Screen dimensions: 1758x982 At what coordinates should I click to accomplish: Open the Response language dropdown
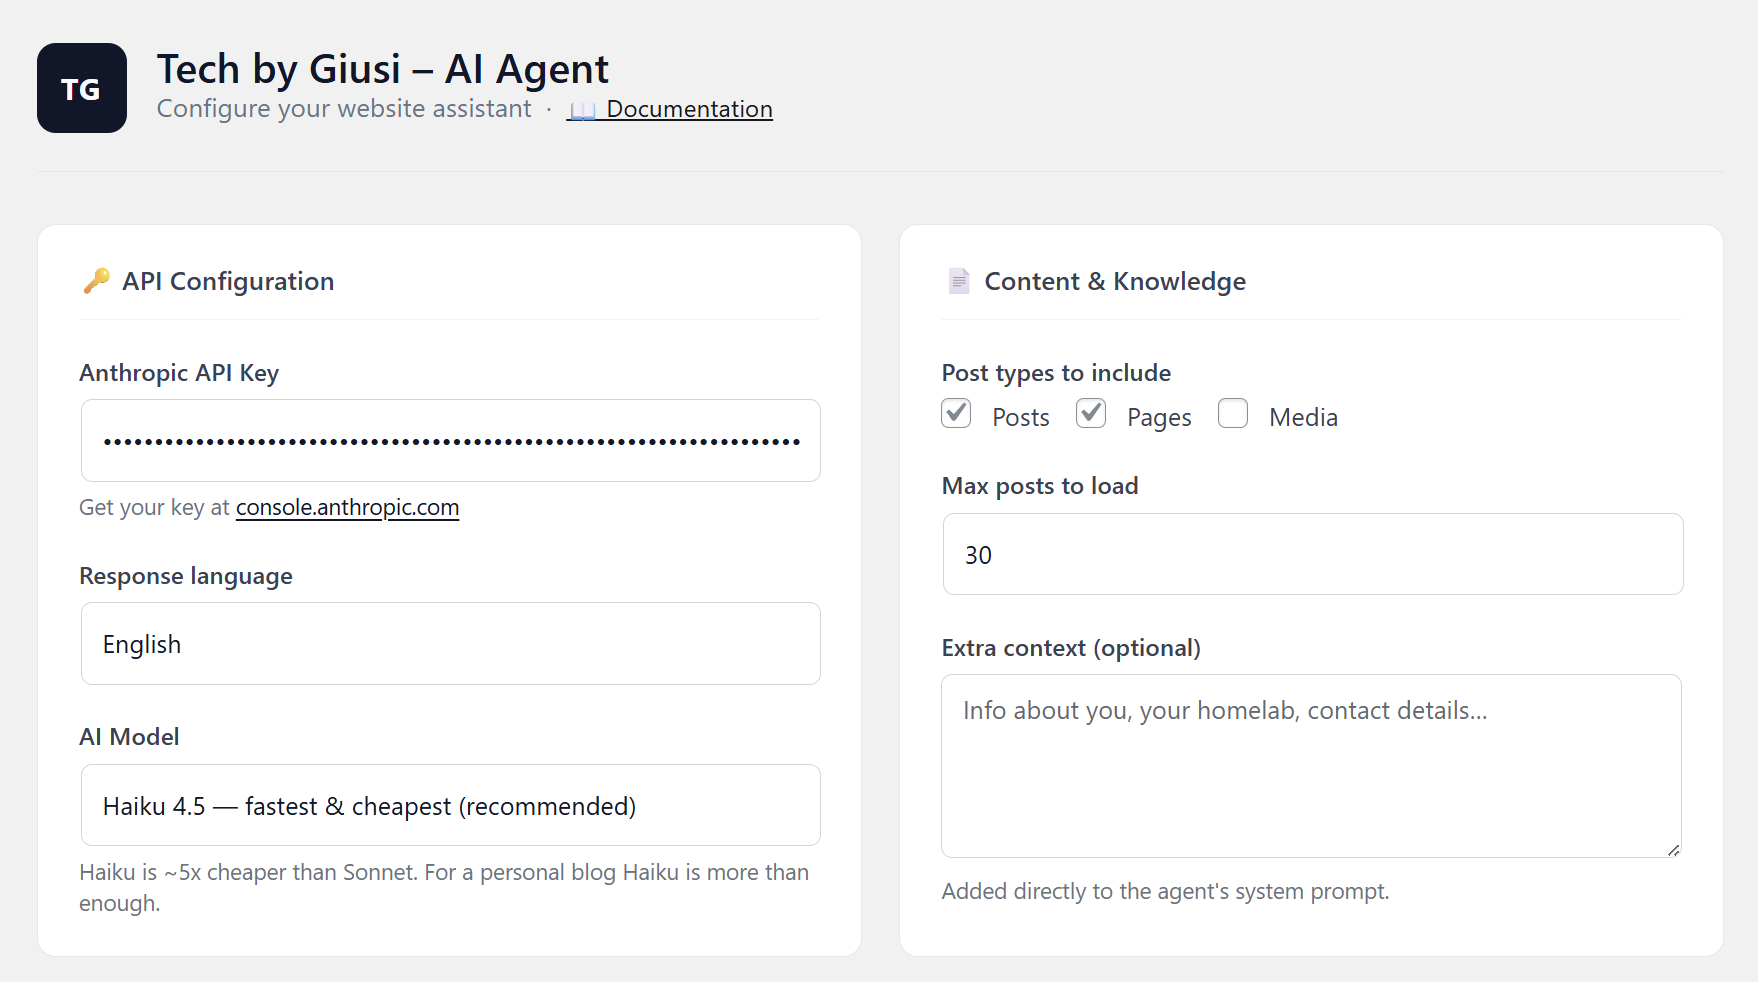coord(450,644)
